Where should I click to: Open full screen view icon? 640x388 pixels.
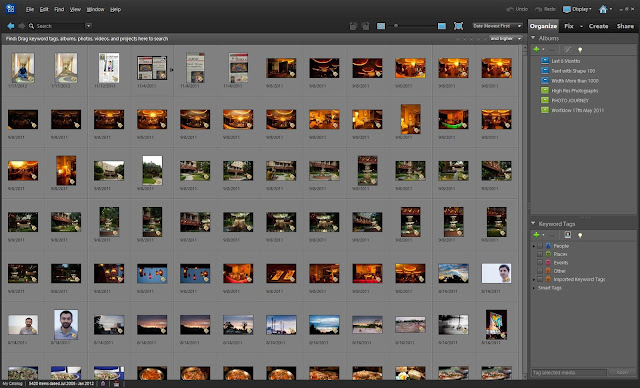tap(458, 26)
